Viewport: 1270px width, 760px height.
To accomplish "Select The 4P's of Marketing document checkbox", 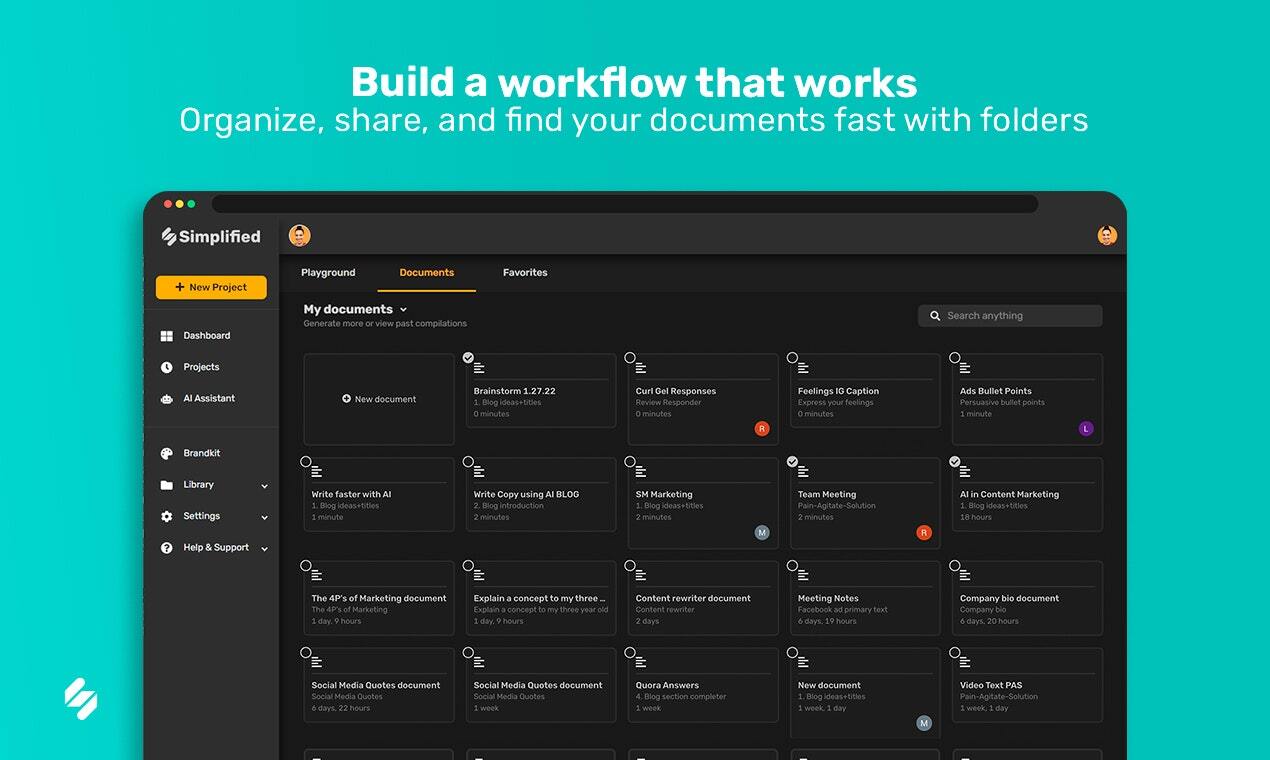I will [306, 565].
